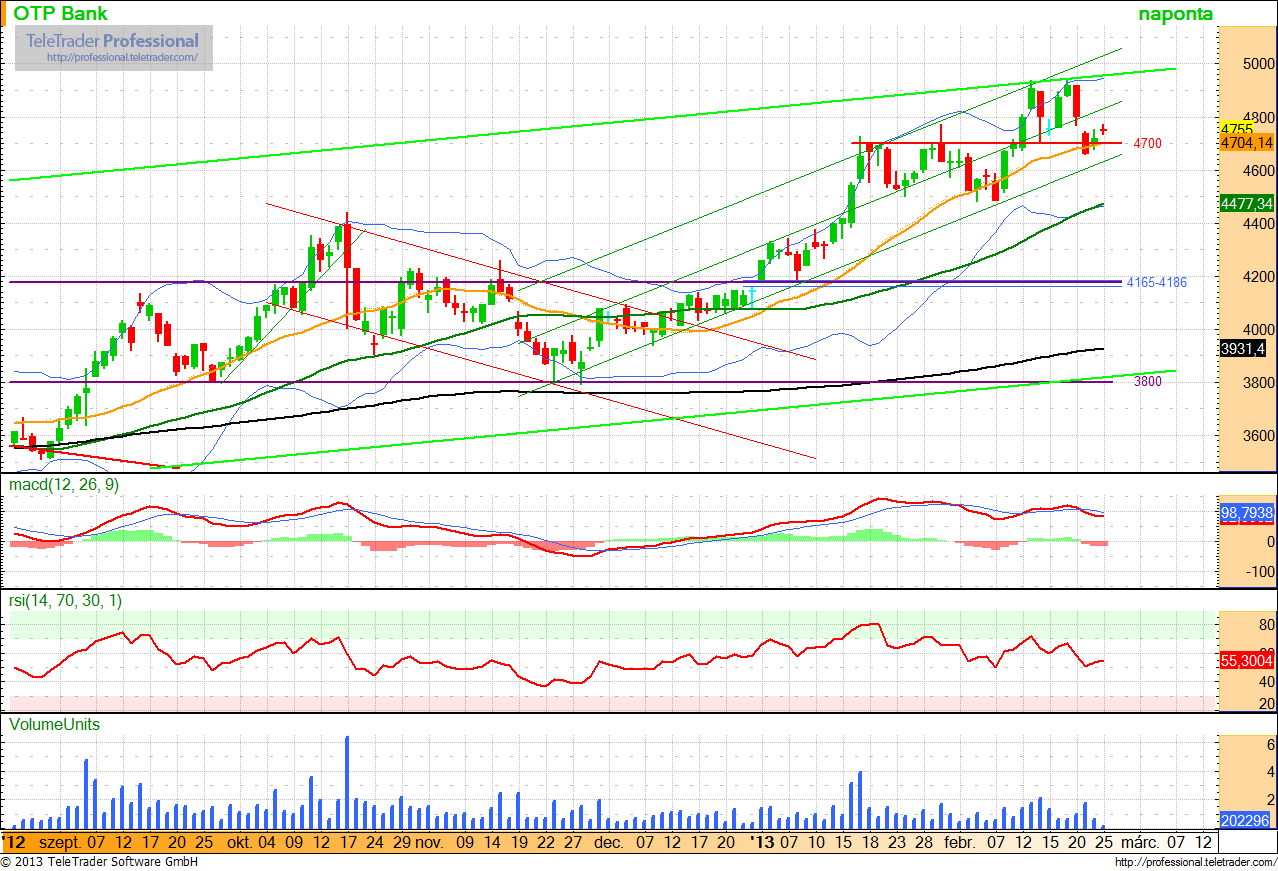Image resolution: width=1278 pixels, height=871 pixels.
Task: Select the 0 tick on MACD axis
Action: pos(1270,542)
